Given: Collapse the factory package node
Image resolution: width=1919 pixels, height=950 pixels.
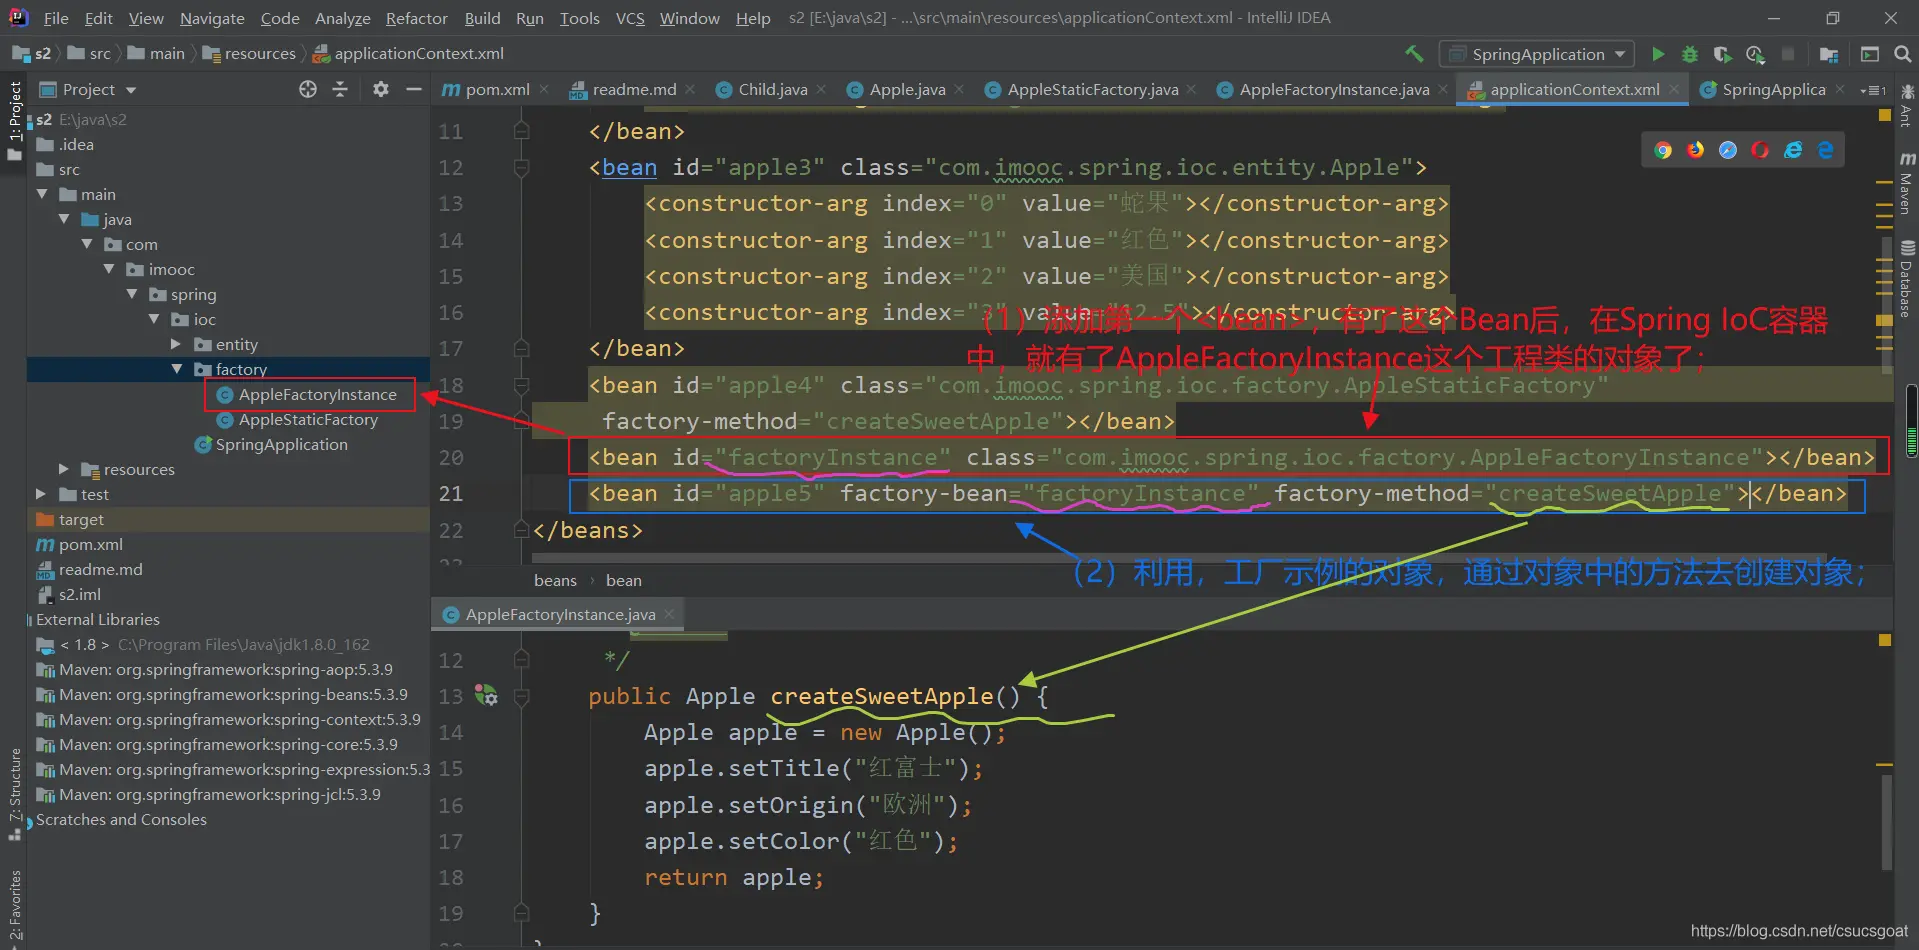Looking at the screenshot, I should pos(177,369).
